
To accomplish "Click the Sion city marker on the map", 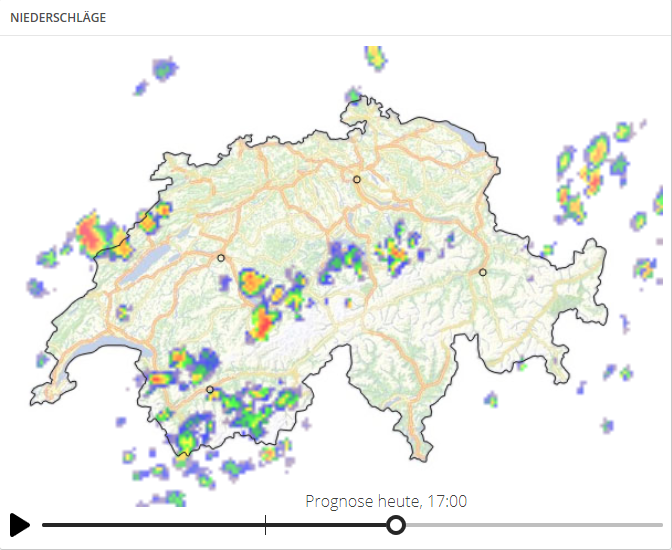I will click(x=210, y=389).
